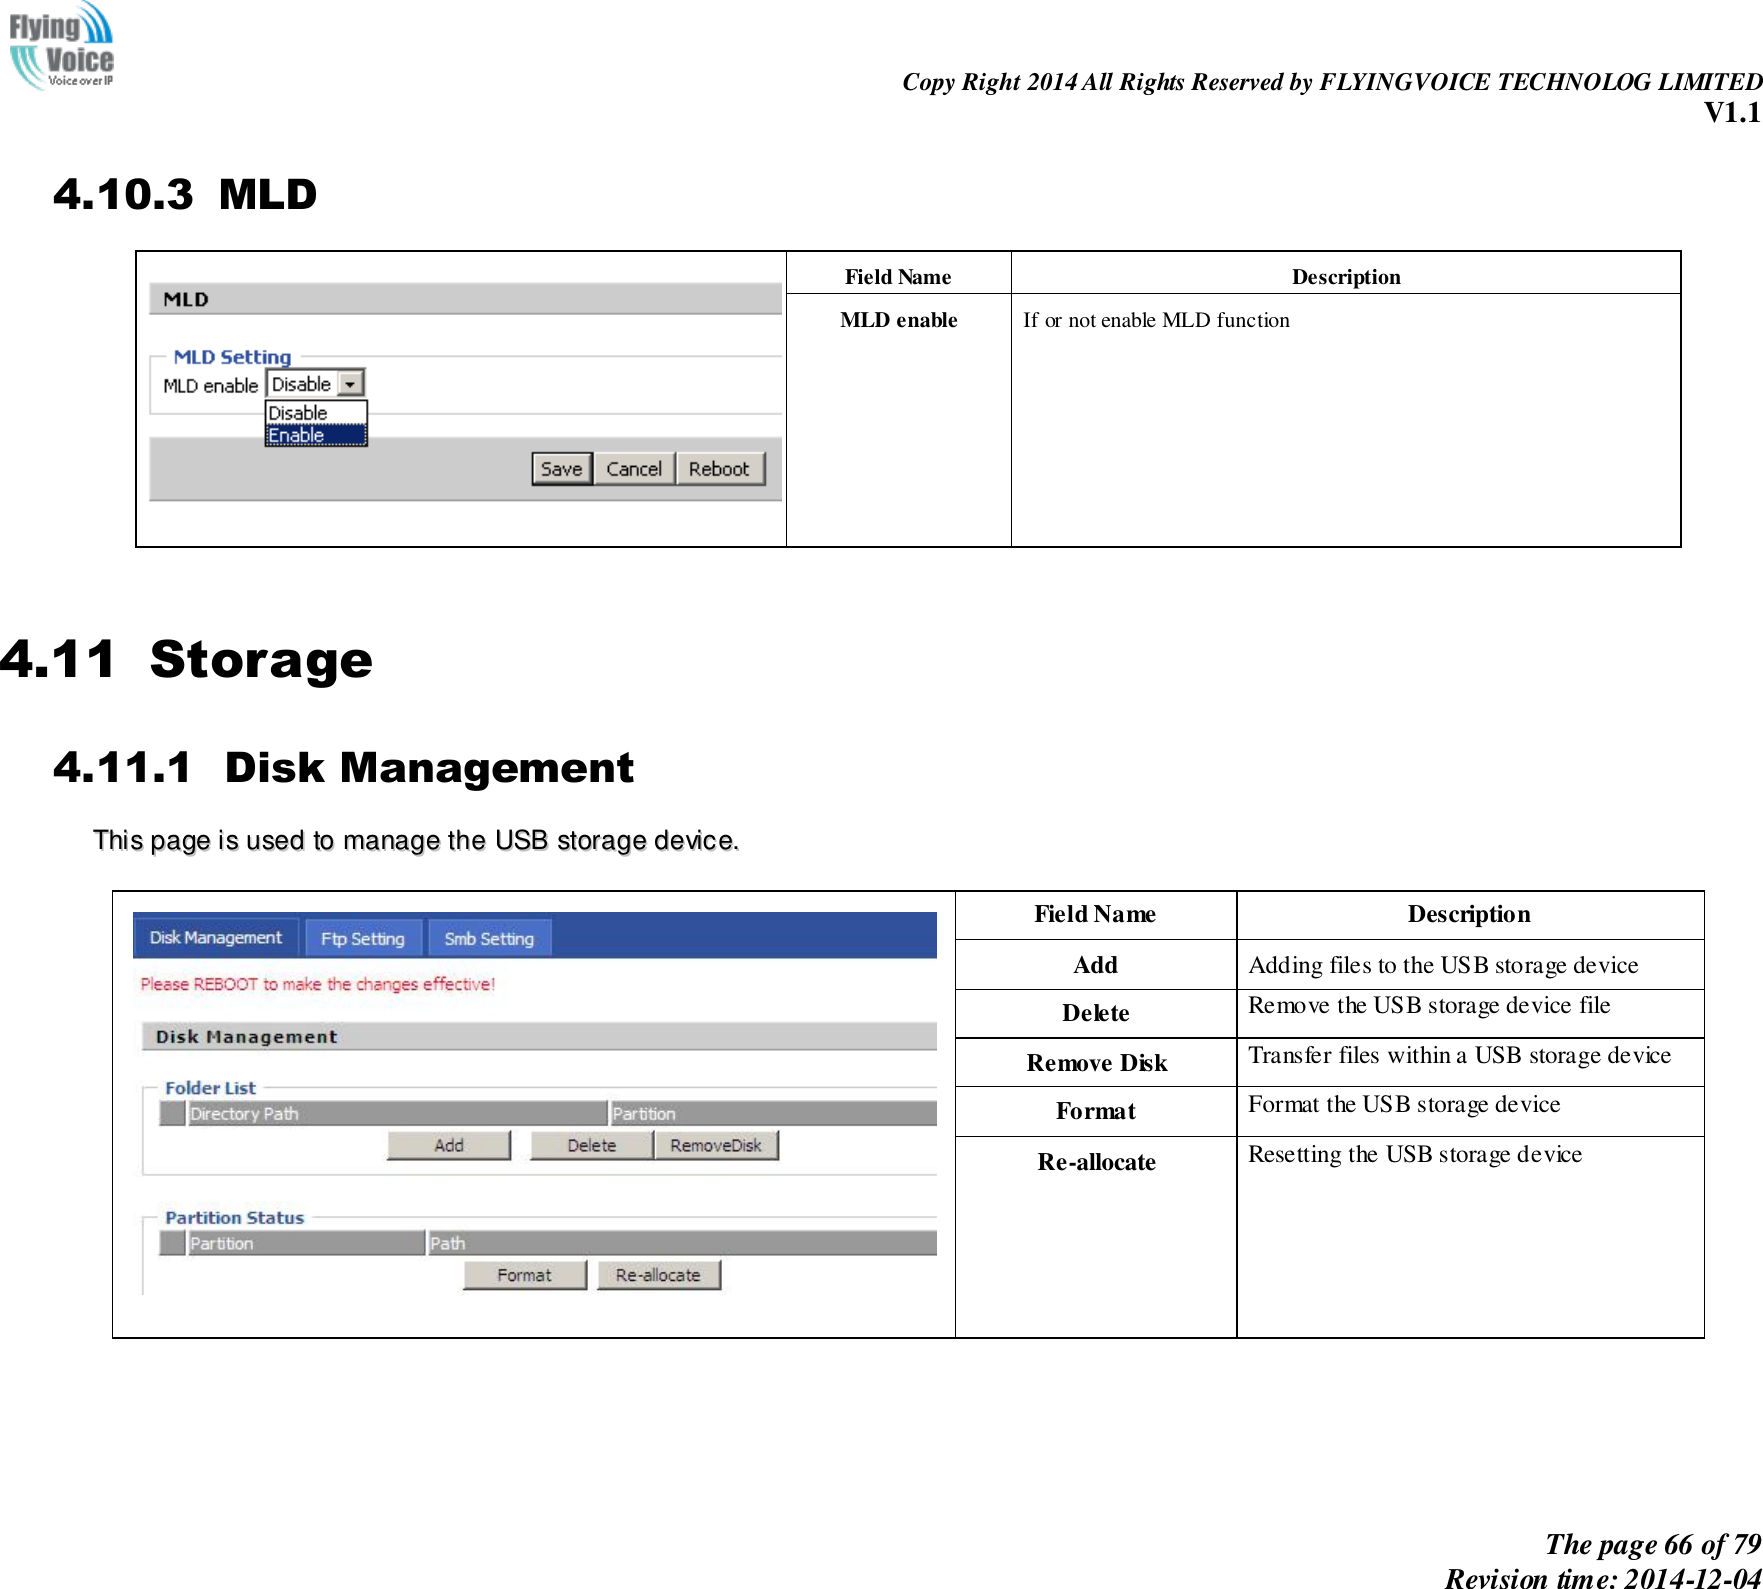This screenshot has width=1763, height=1589.
Task: Click the 'Format' field name cell
Action: pyautogui.click(x=1095, y=1111)
